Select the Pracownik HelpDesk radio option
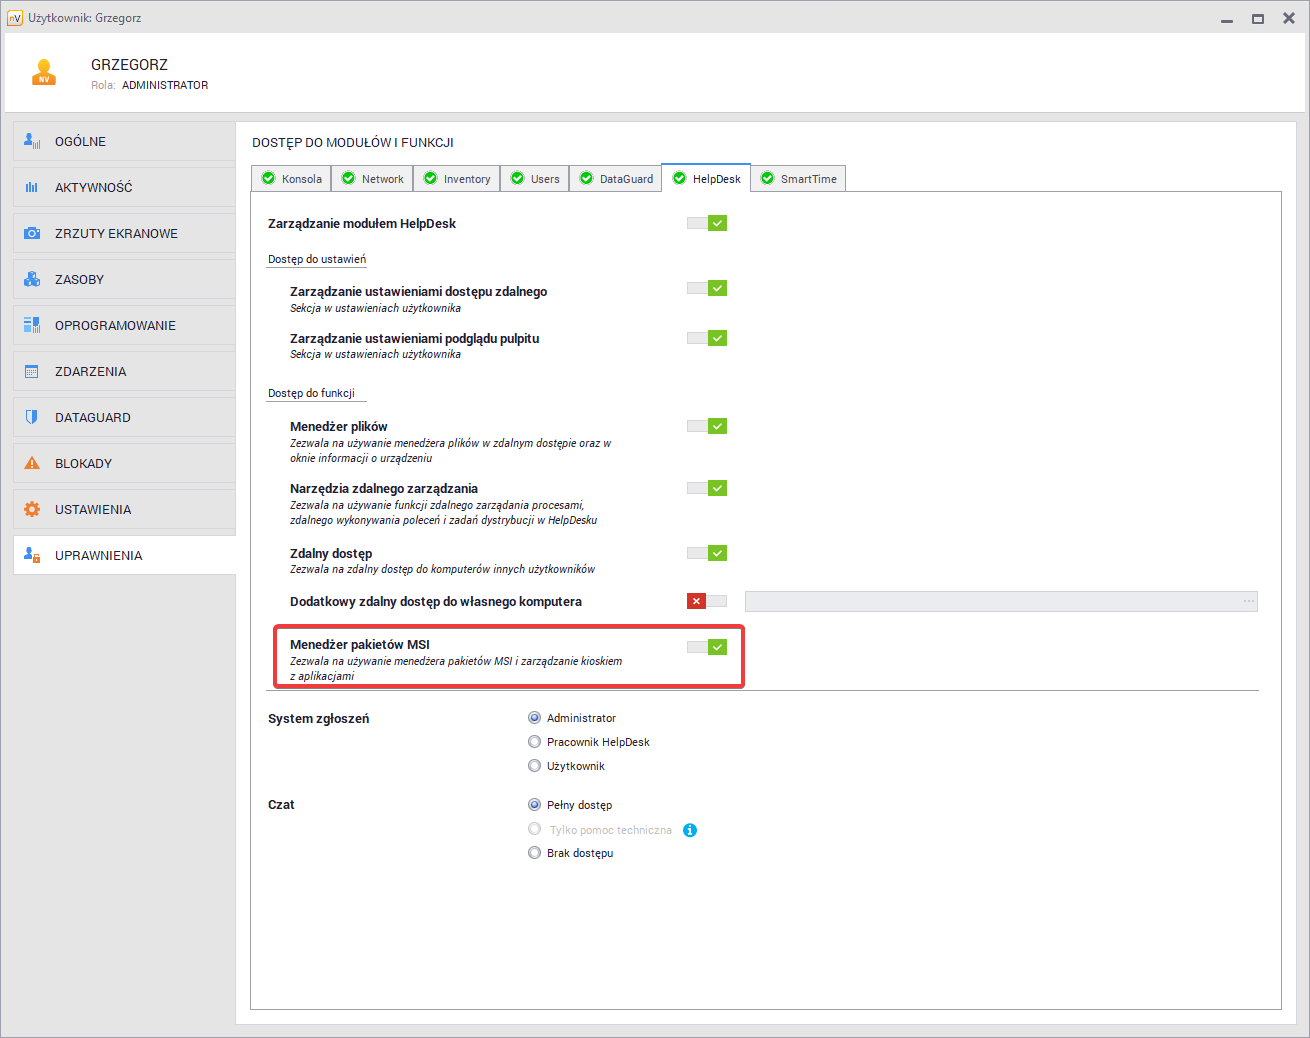Screen dimensions: 1310x1038 [535, 742]
